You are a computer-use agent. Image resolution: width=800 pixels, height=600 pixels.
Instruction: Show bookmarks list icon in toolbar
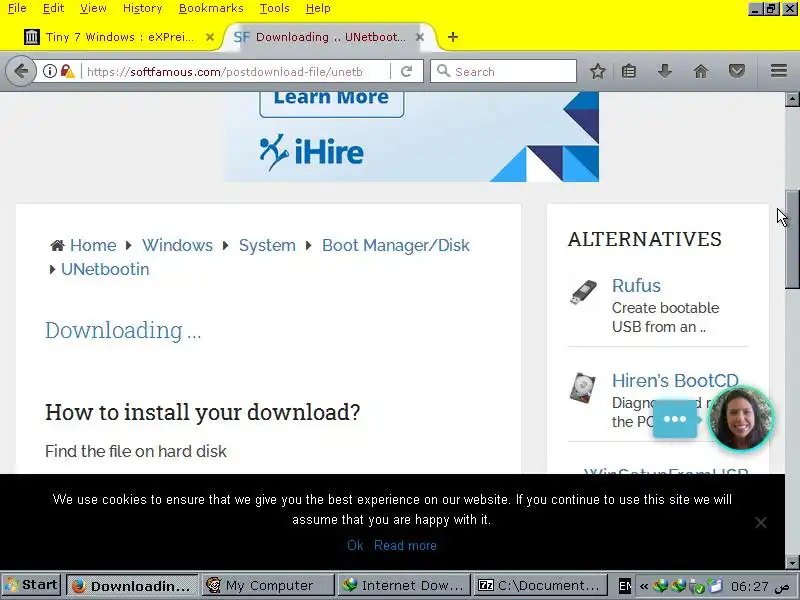[629, 71]
